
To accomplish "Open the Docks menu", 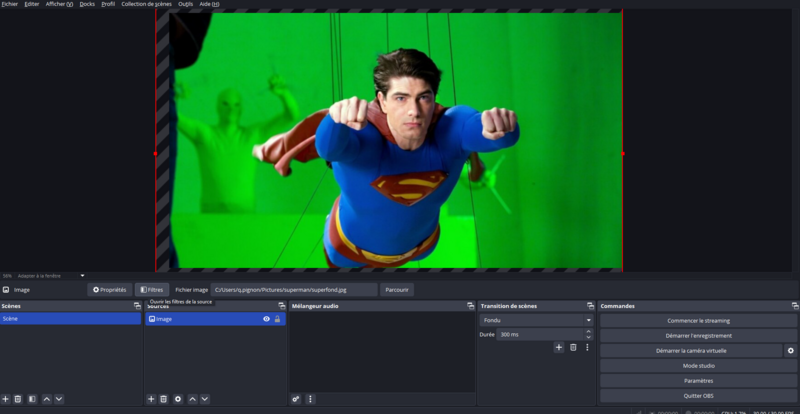I will pyautogui.click(x=87, y=4).
